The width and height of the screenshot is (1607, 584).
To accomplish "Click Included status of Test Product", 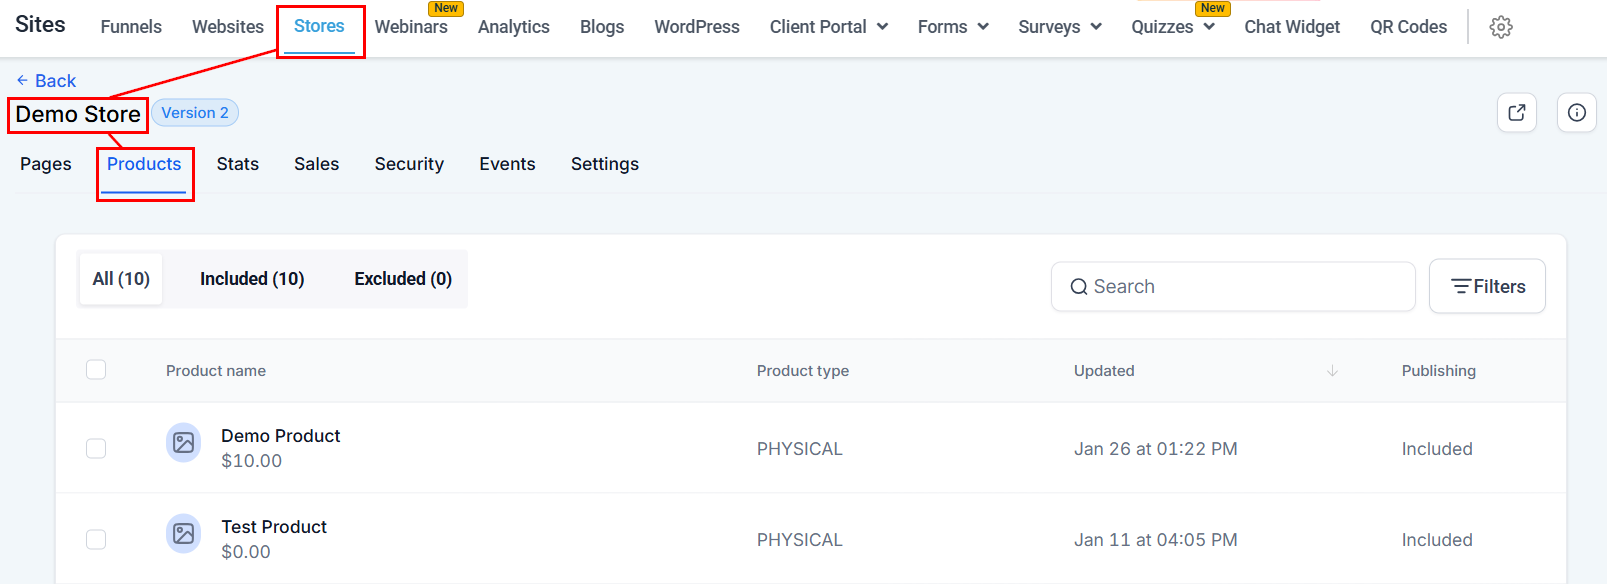I will [1437, 540].
